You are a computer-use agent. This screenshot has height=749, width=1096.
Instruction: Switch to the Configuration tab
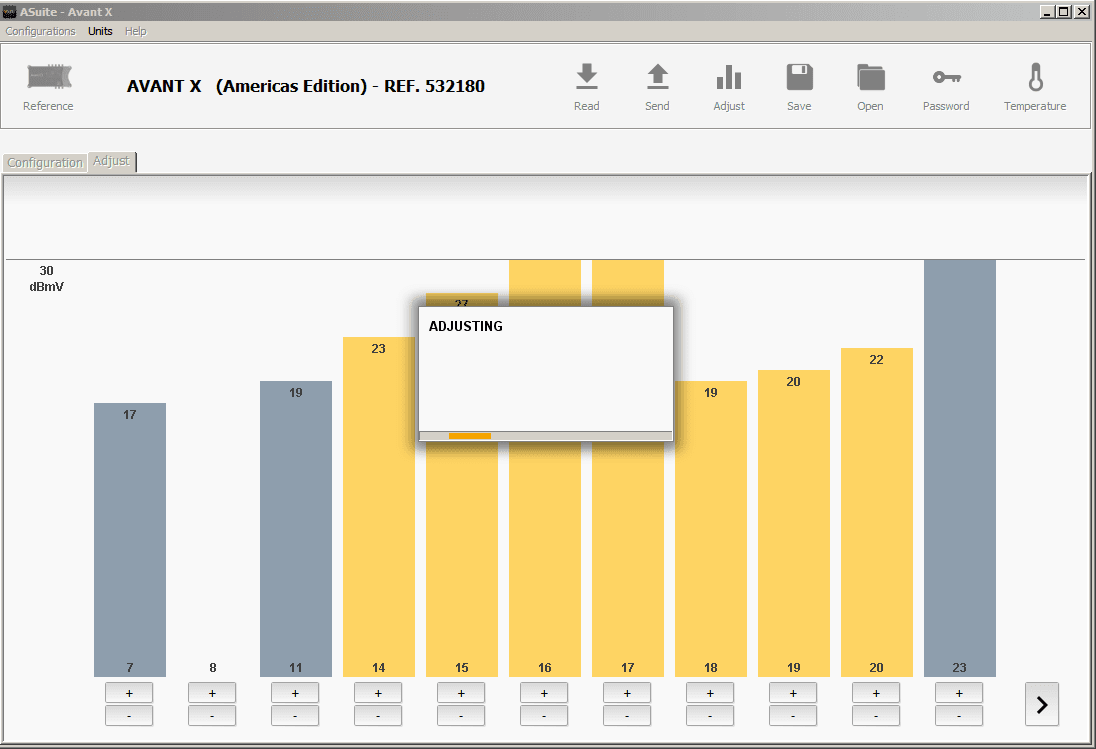coord(45,162)
